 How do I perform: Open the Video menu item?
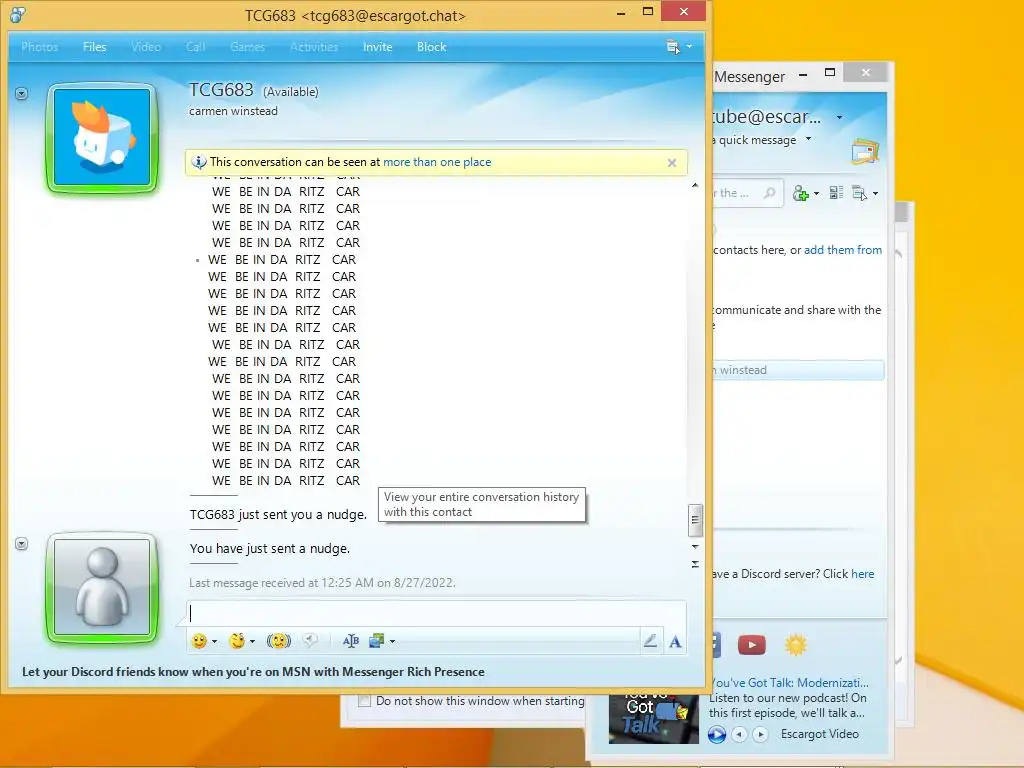click(146, 47)
